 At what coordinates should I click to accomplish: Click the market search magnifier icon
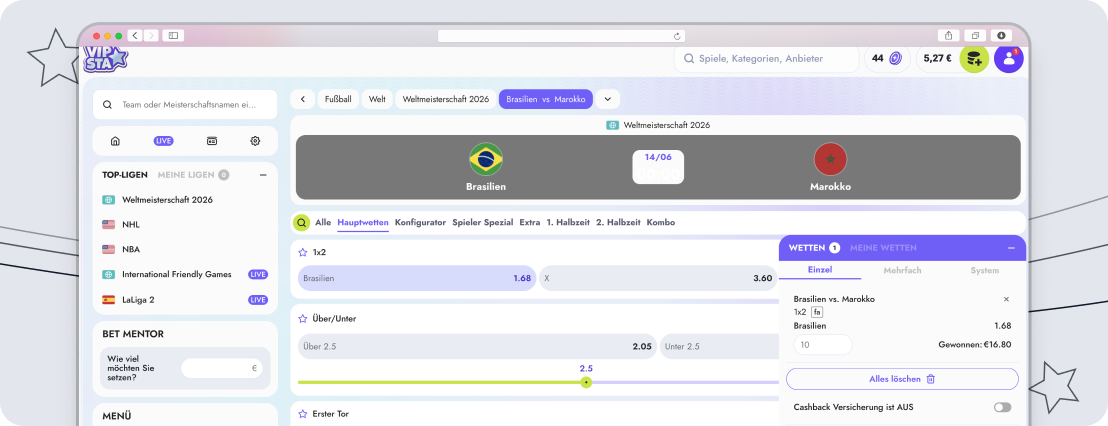[x=302, y=223]
